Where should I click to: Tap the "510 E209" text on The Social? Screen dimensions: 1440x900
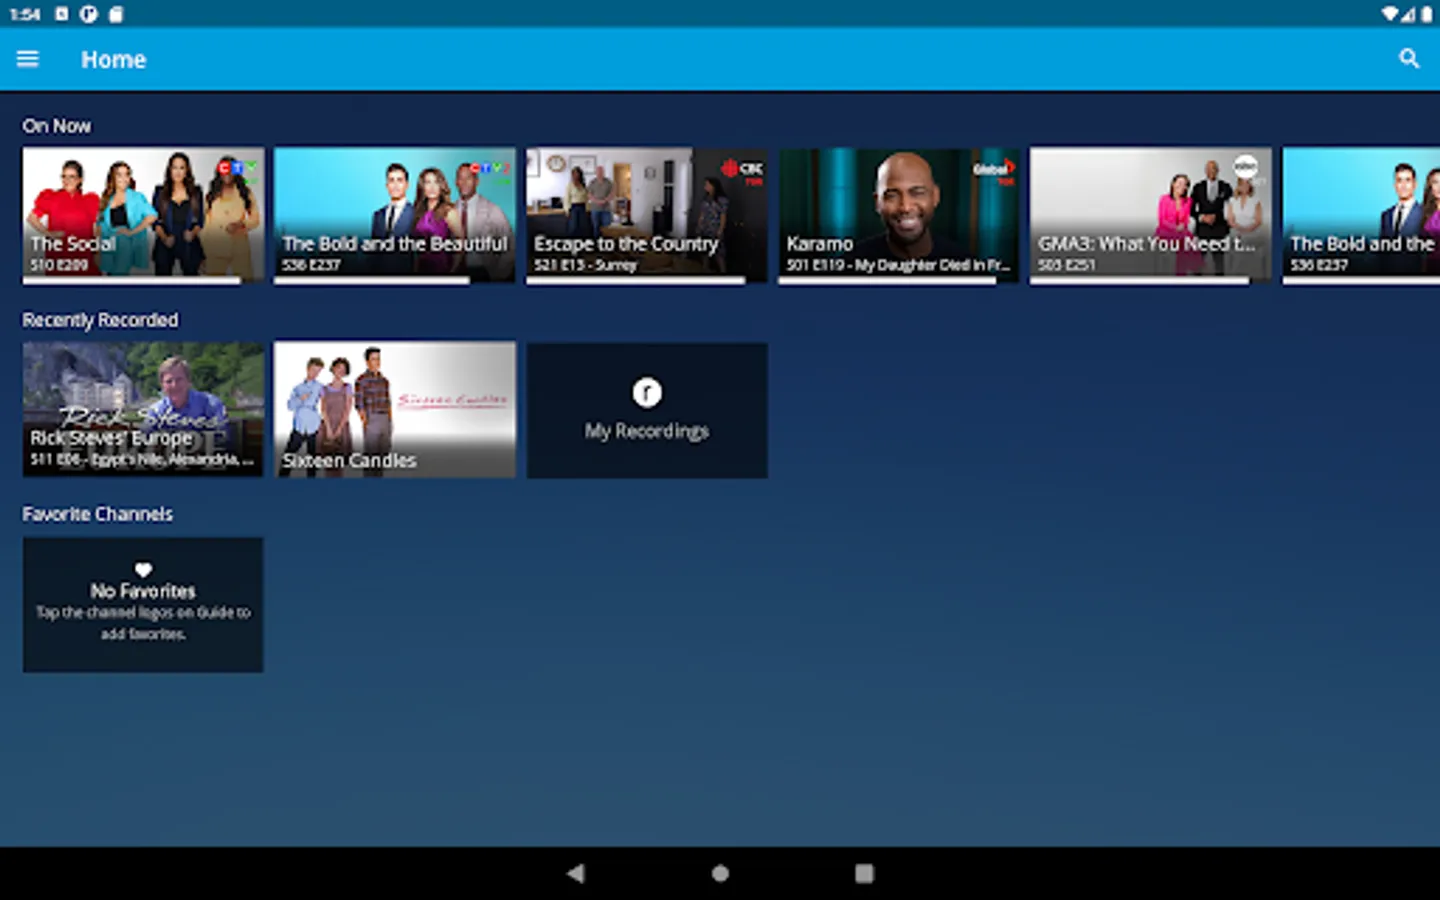point(59,265)
